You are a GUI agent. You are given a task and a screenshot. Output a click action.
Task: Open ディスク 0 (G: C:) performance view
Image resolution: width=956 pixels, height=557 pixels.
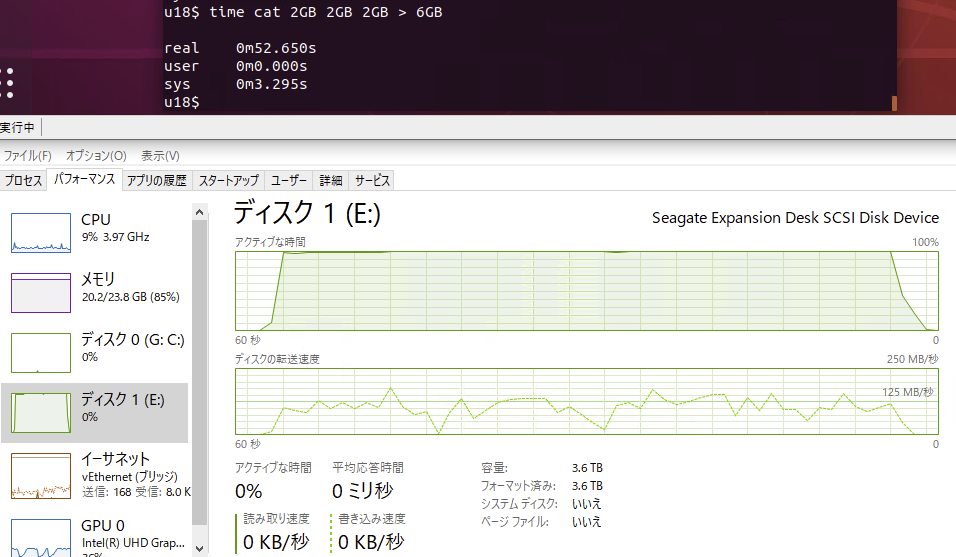tap(40, 352)
